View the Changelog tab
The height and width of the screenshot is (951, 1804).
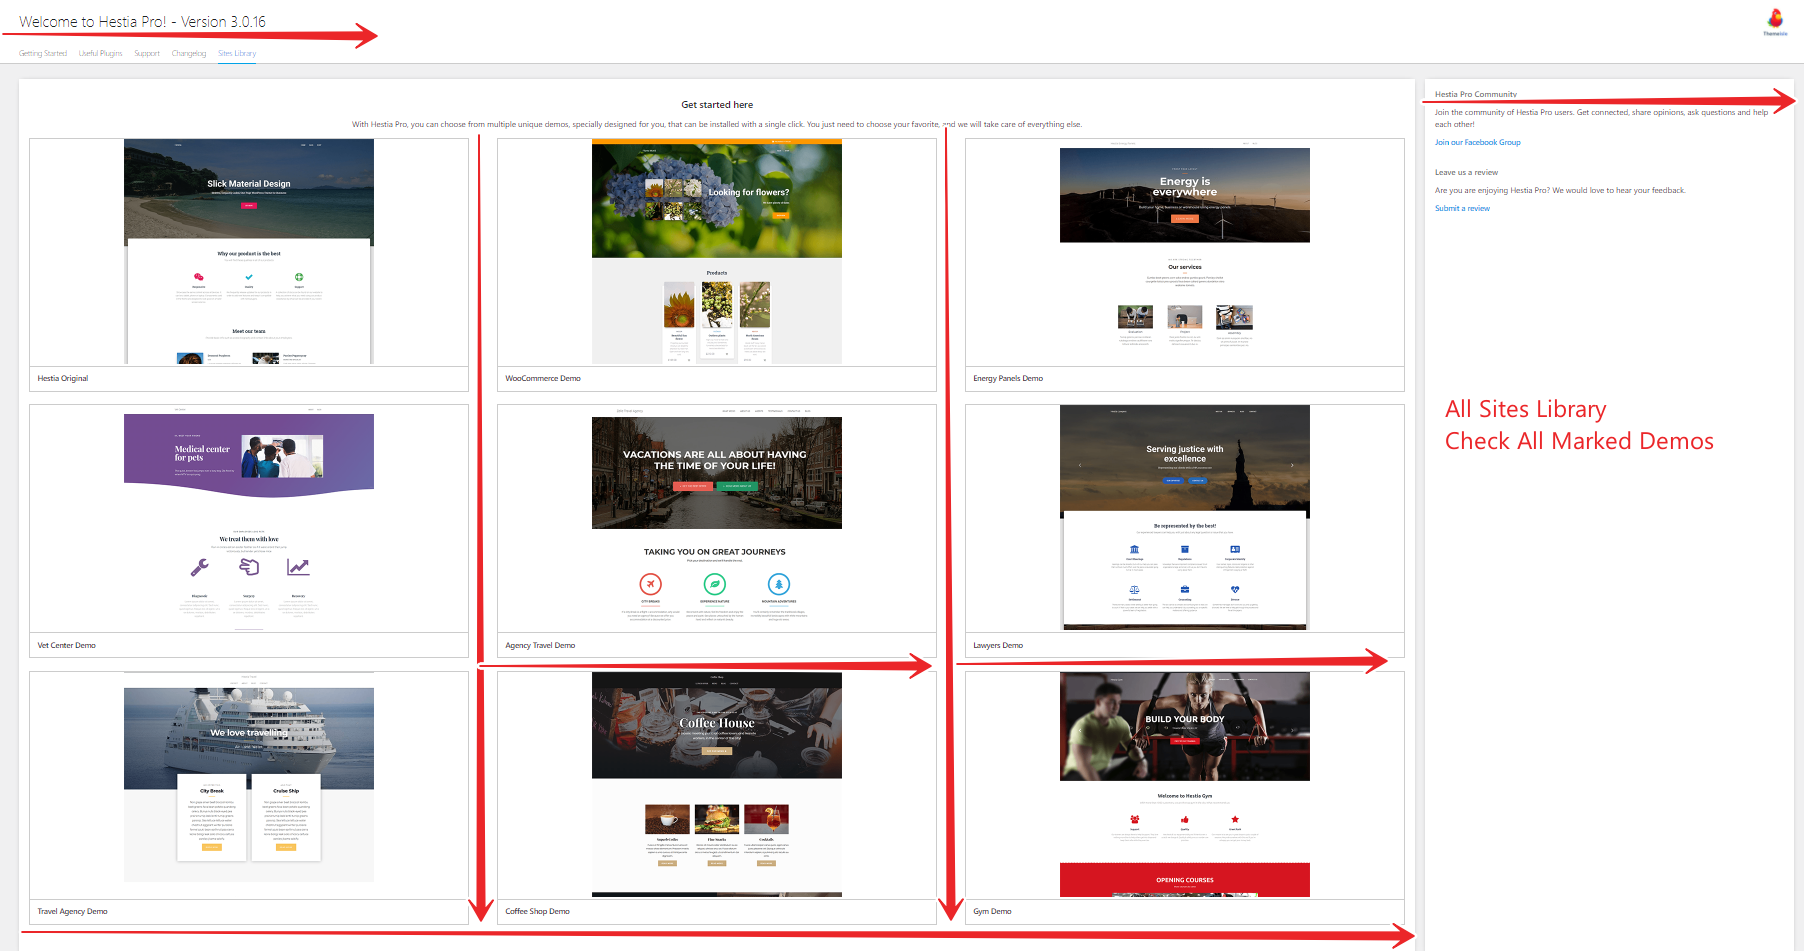click(x=188, y=53)
